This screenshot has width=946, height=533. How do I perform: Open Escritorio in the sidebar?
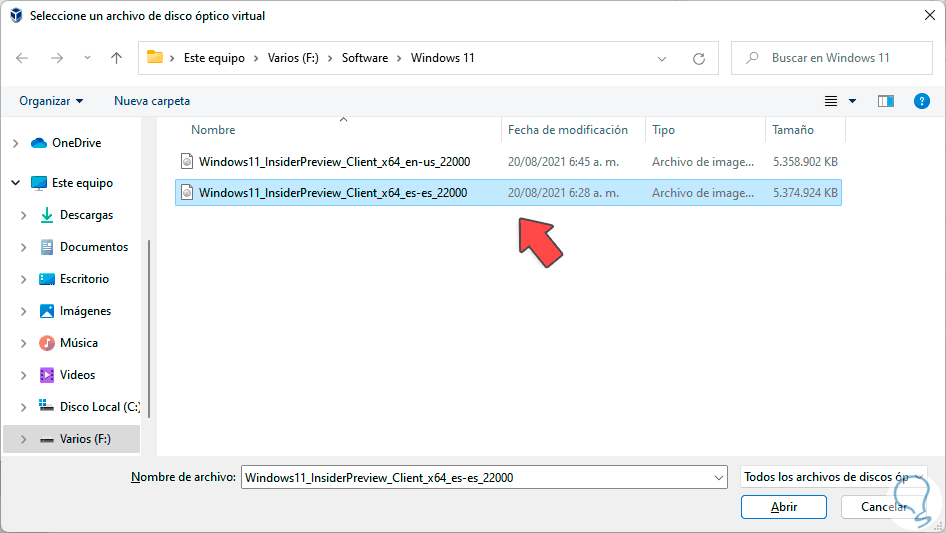pyautogui.click(x=84, y=279)
